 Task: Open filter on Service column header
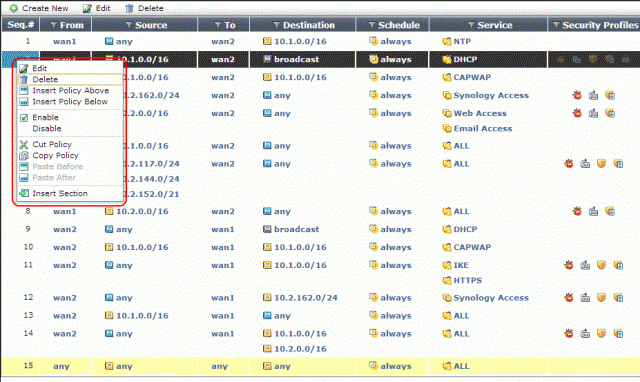[x=471, y=25]
